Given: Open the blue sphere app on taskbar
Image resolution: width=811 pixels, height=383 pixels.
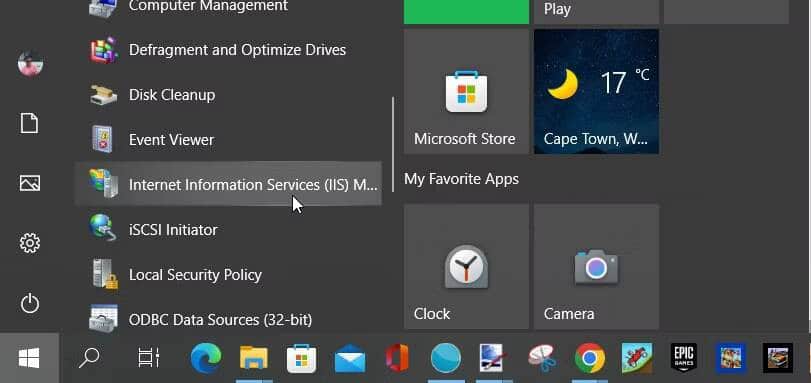Looking at the screenshot, I should coord(445,358).
